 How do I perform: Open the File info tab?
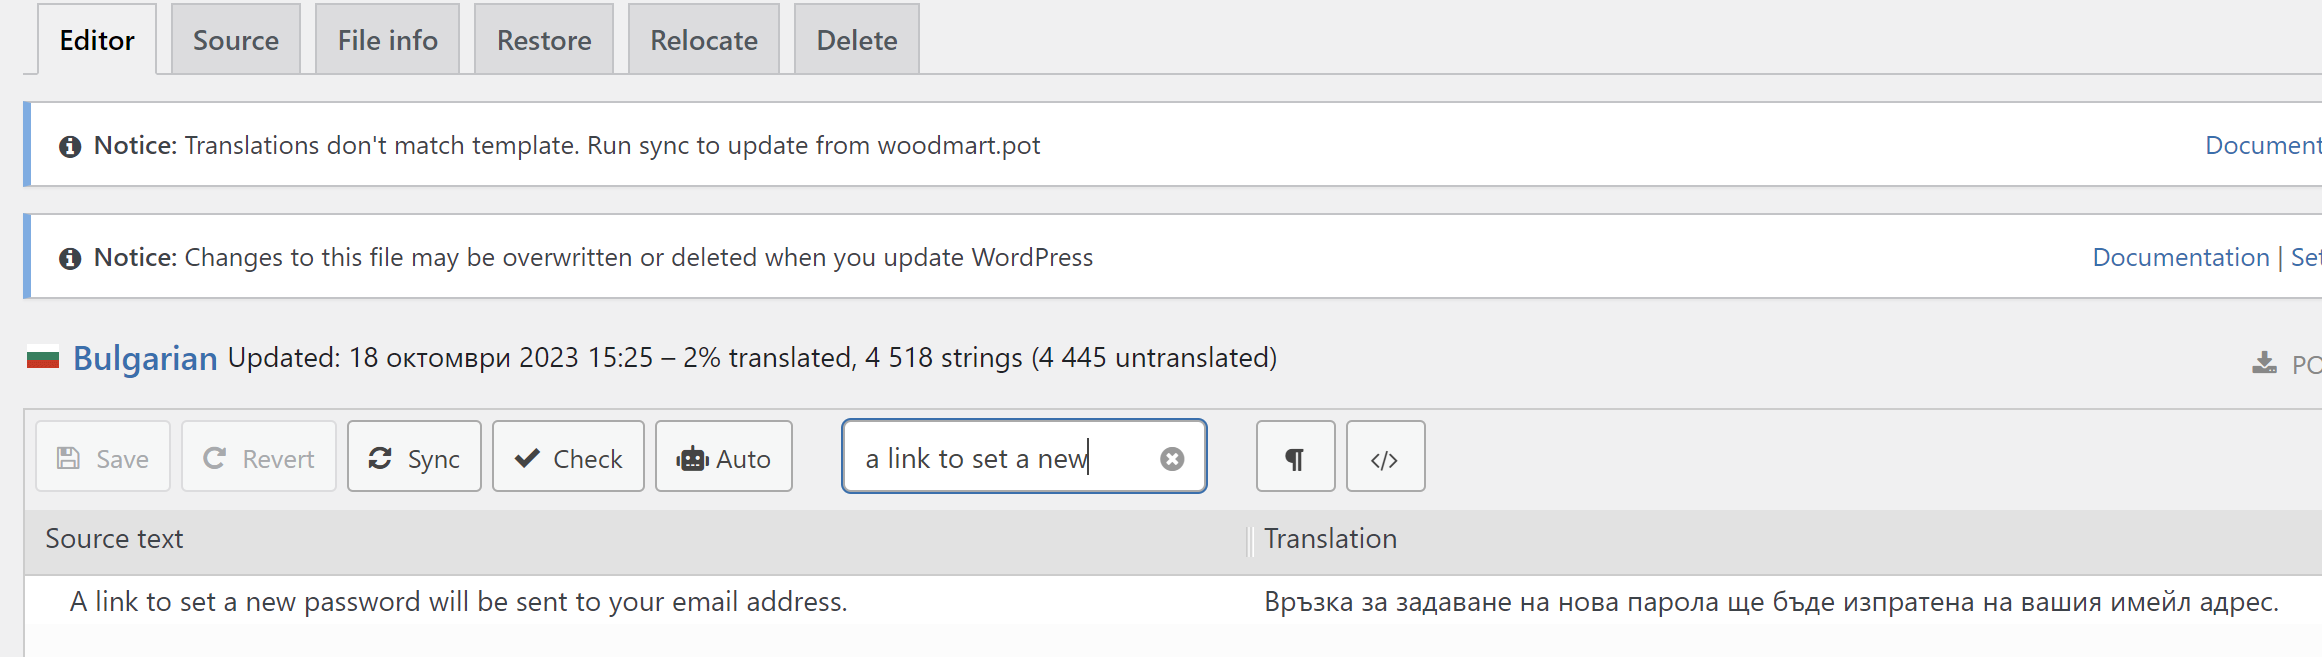[387, 40]
